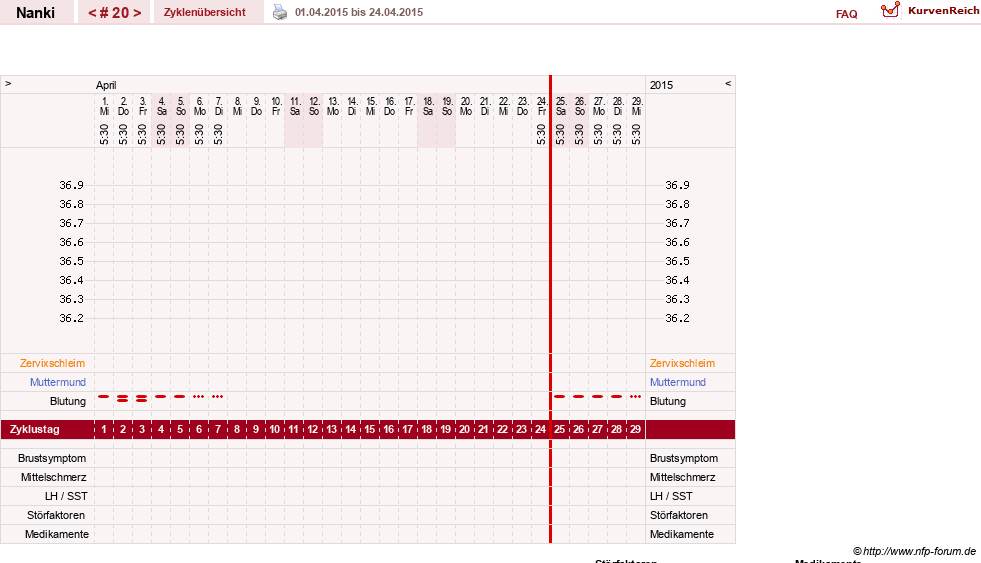Click the right 36.2 temperature label
The height and width of the screenshot is (563, 981).
tap(678, 318)
